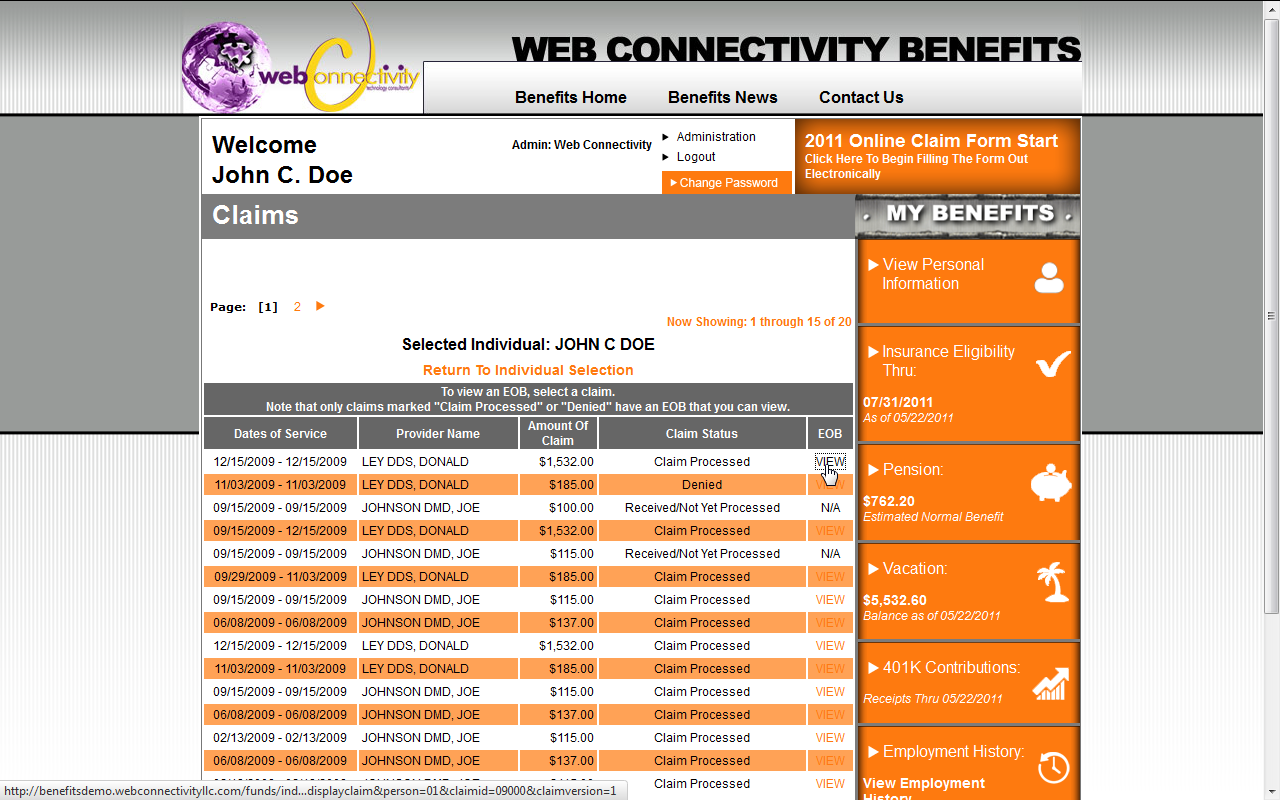Click the piggy bank Pension icon
Image resolution: width=1280 pixels, height=800 pixels.
(1051, 484)
